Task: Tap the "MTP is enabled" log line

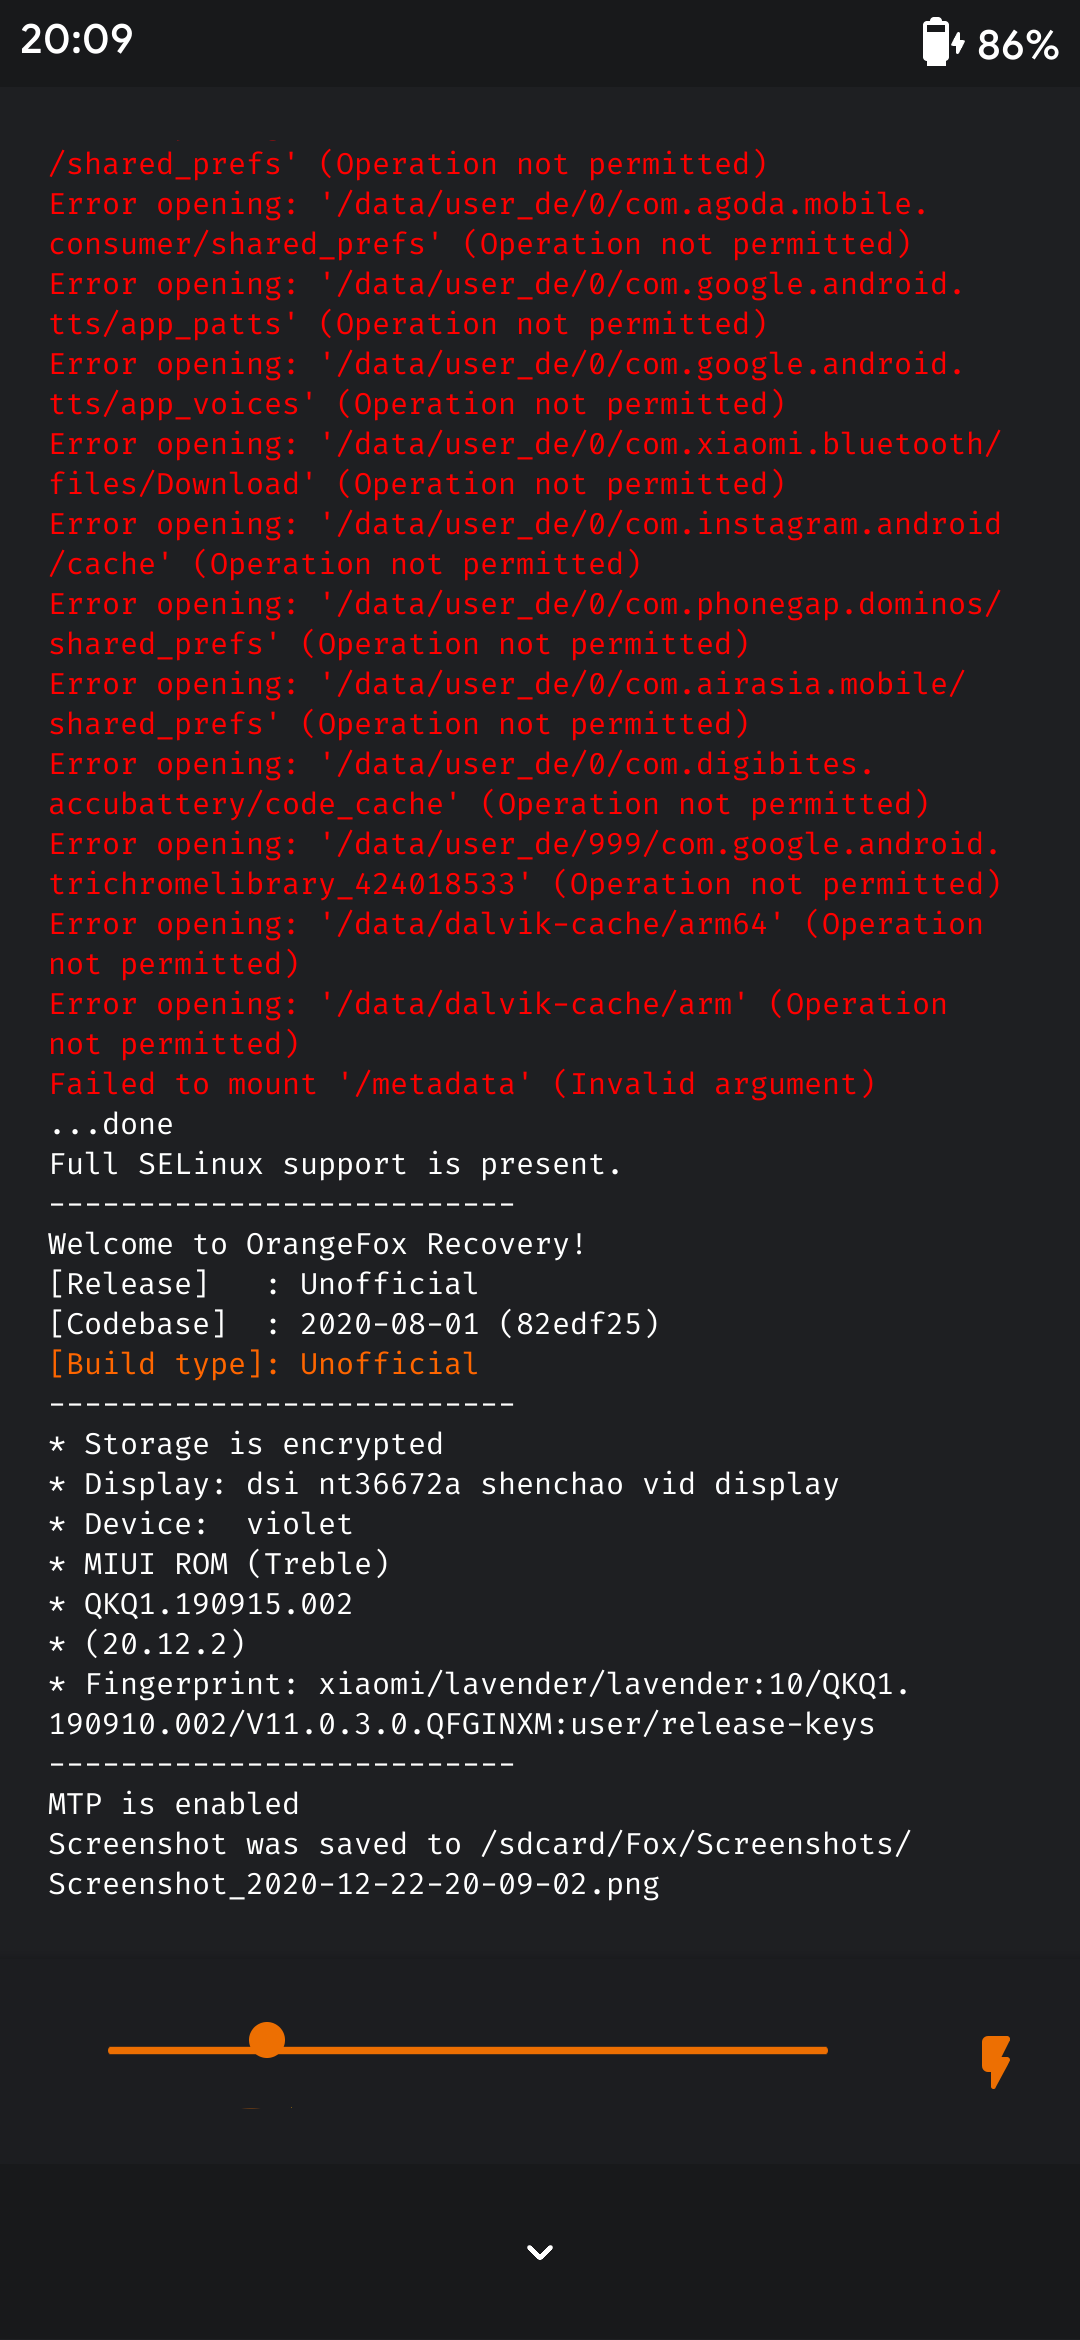Action: 174,1804
